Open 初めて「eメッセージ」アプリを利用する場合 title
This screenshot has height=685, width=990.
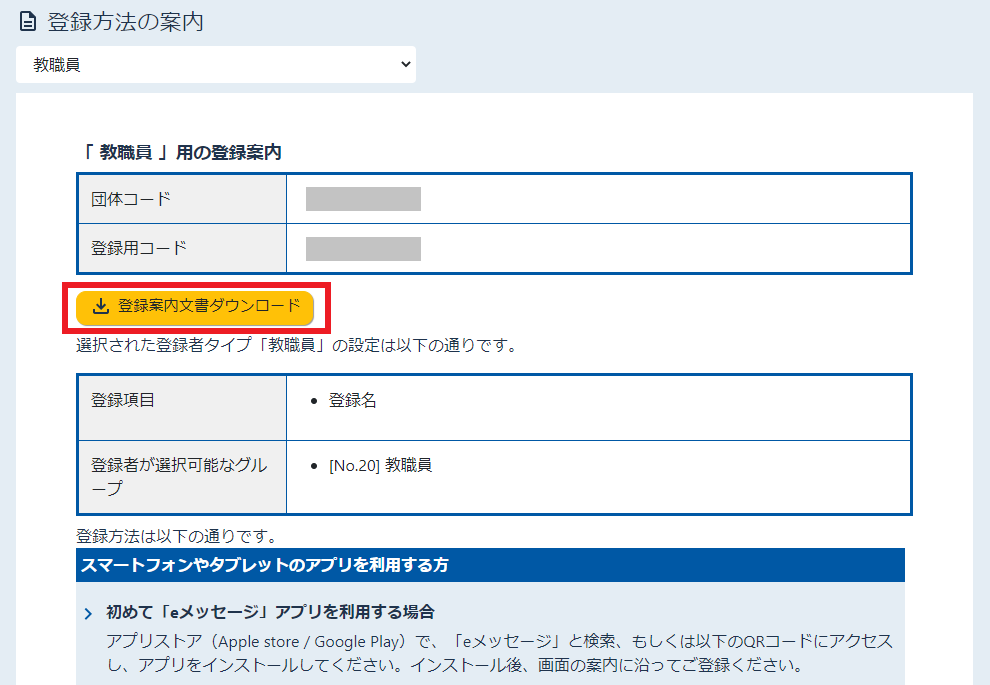pyautogui.click(x=270, y=612)
